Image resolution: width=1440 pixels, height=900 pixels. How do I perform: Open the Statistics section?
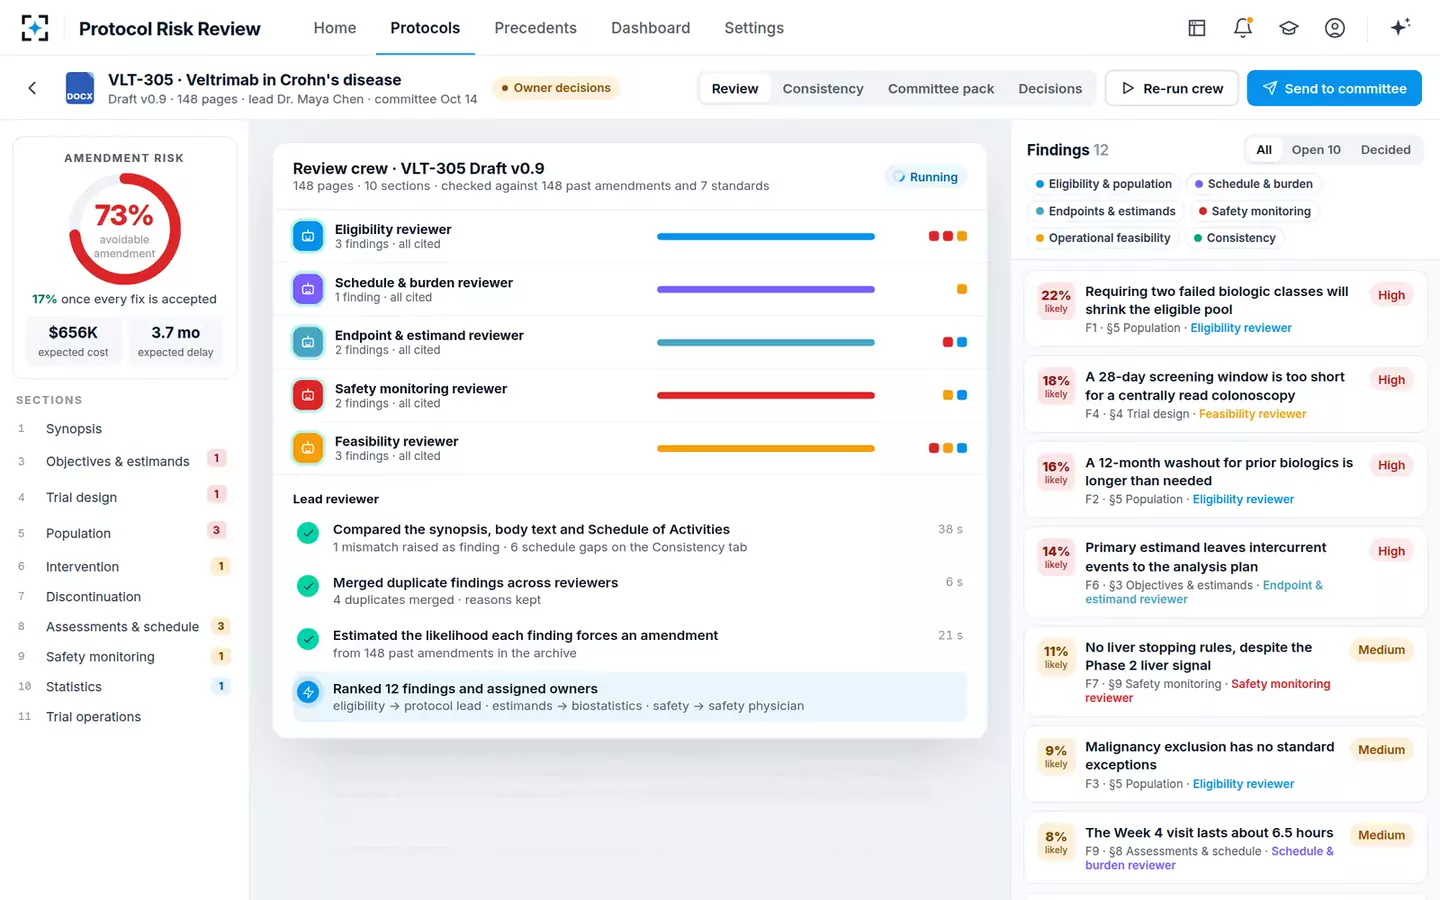click(124, 687)
